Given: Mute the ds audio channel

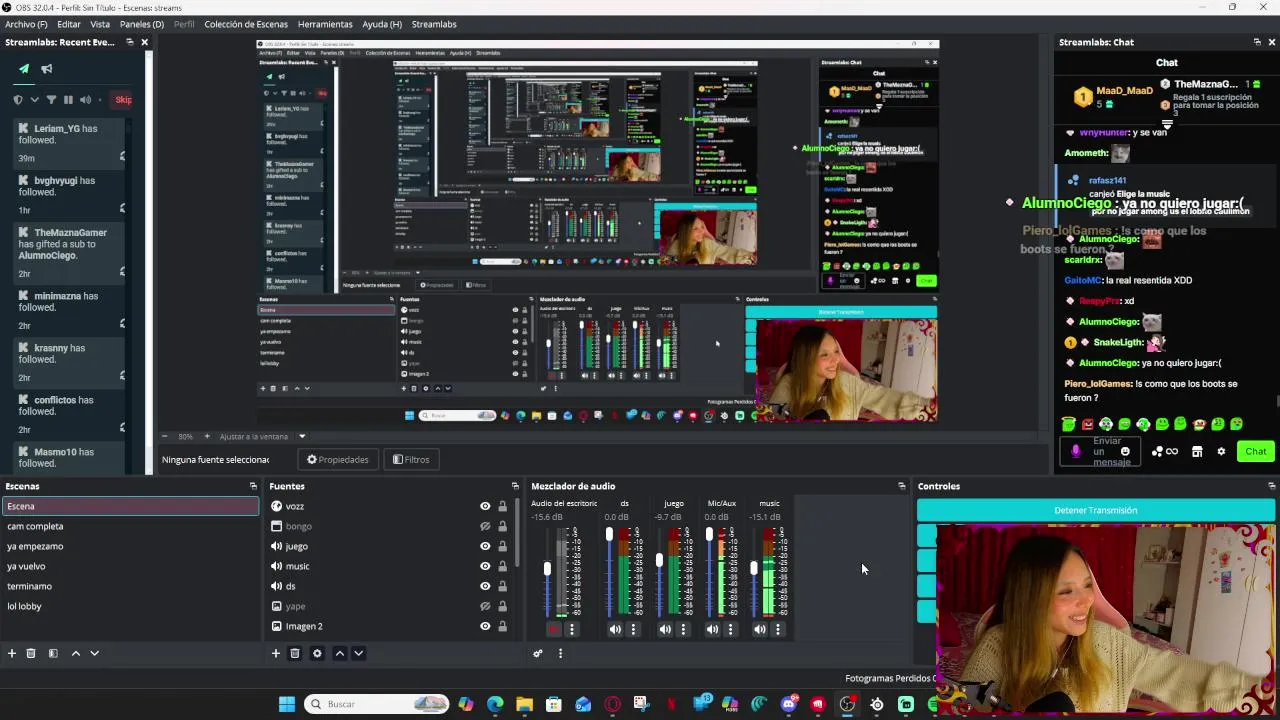Looking at the screenshot, I should (615, 629).
